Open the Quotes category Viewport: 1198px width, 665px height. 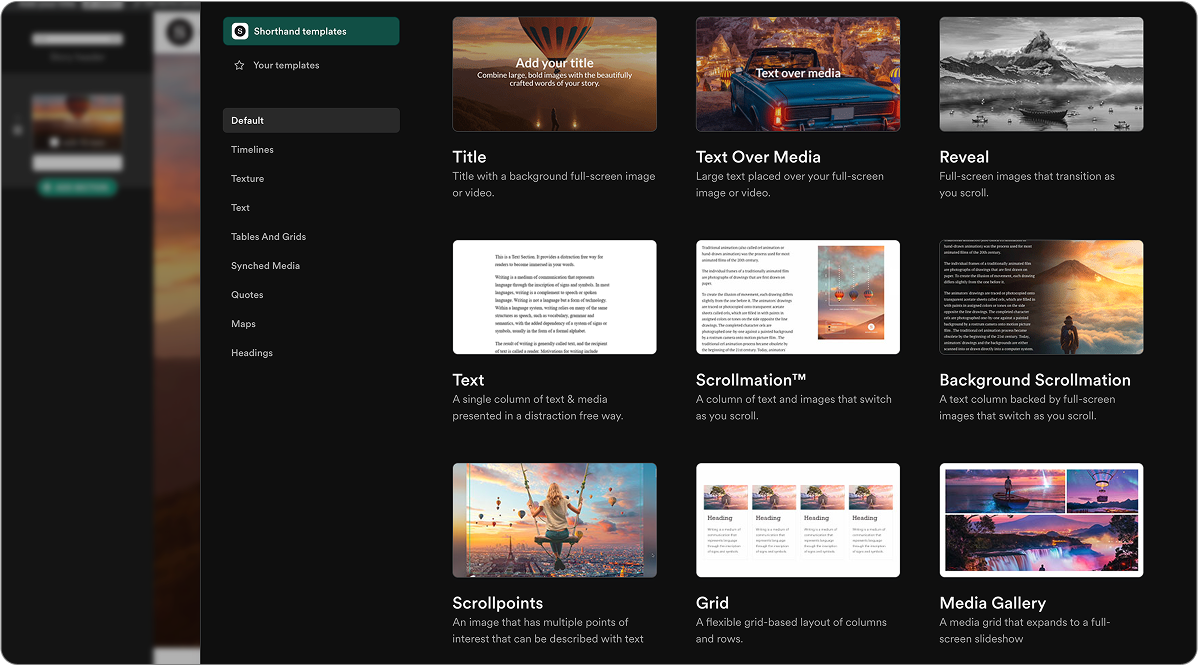246,294
